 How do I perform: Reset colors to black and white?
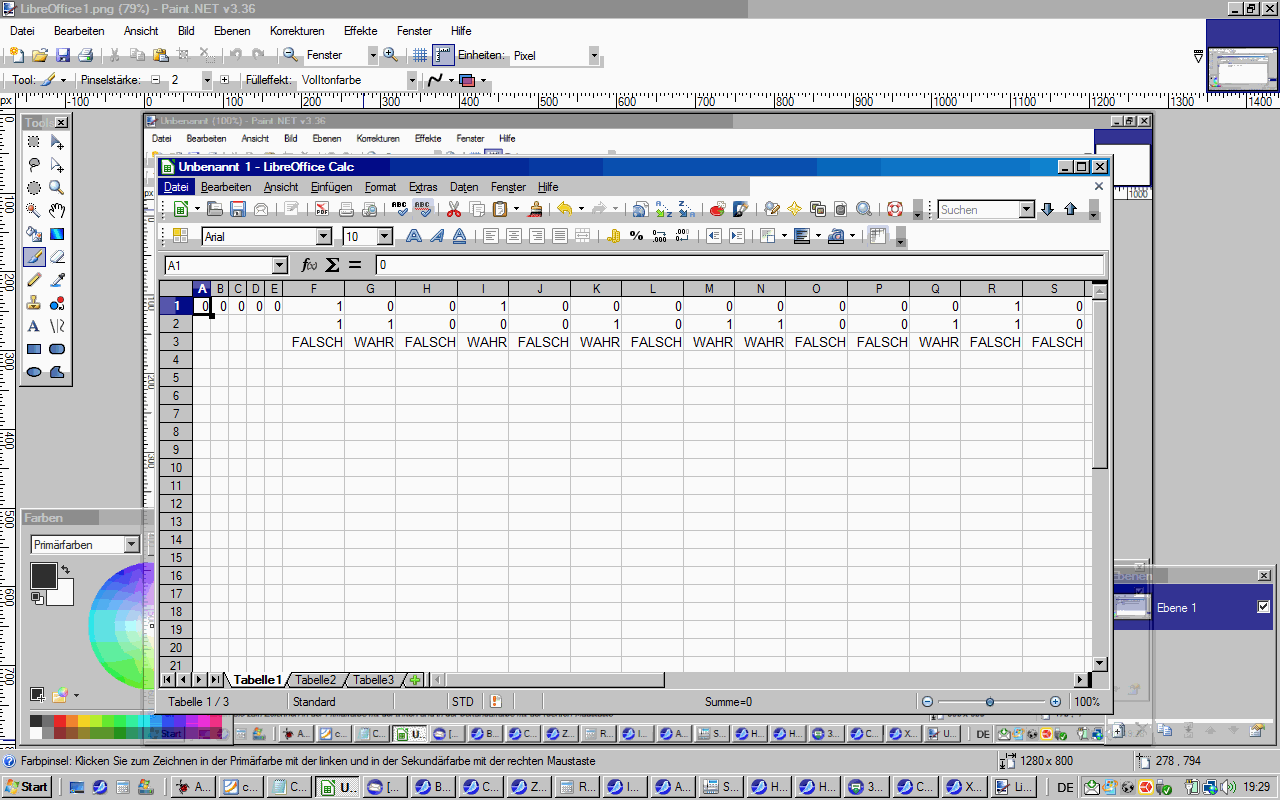(x=37, y=597)
